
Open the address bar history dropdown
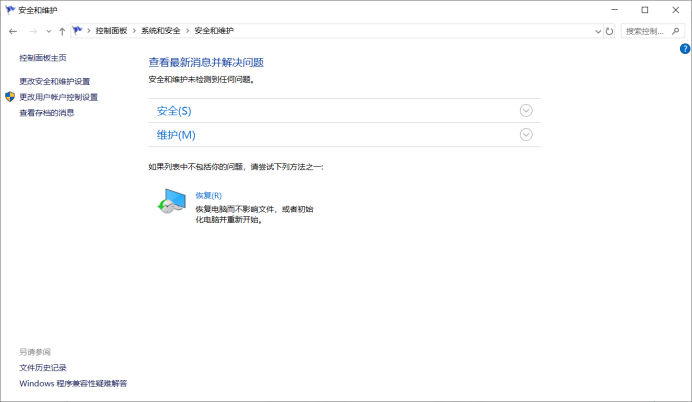pos(597,31)
